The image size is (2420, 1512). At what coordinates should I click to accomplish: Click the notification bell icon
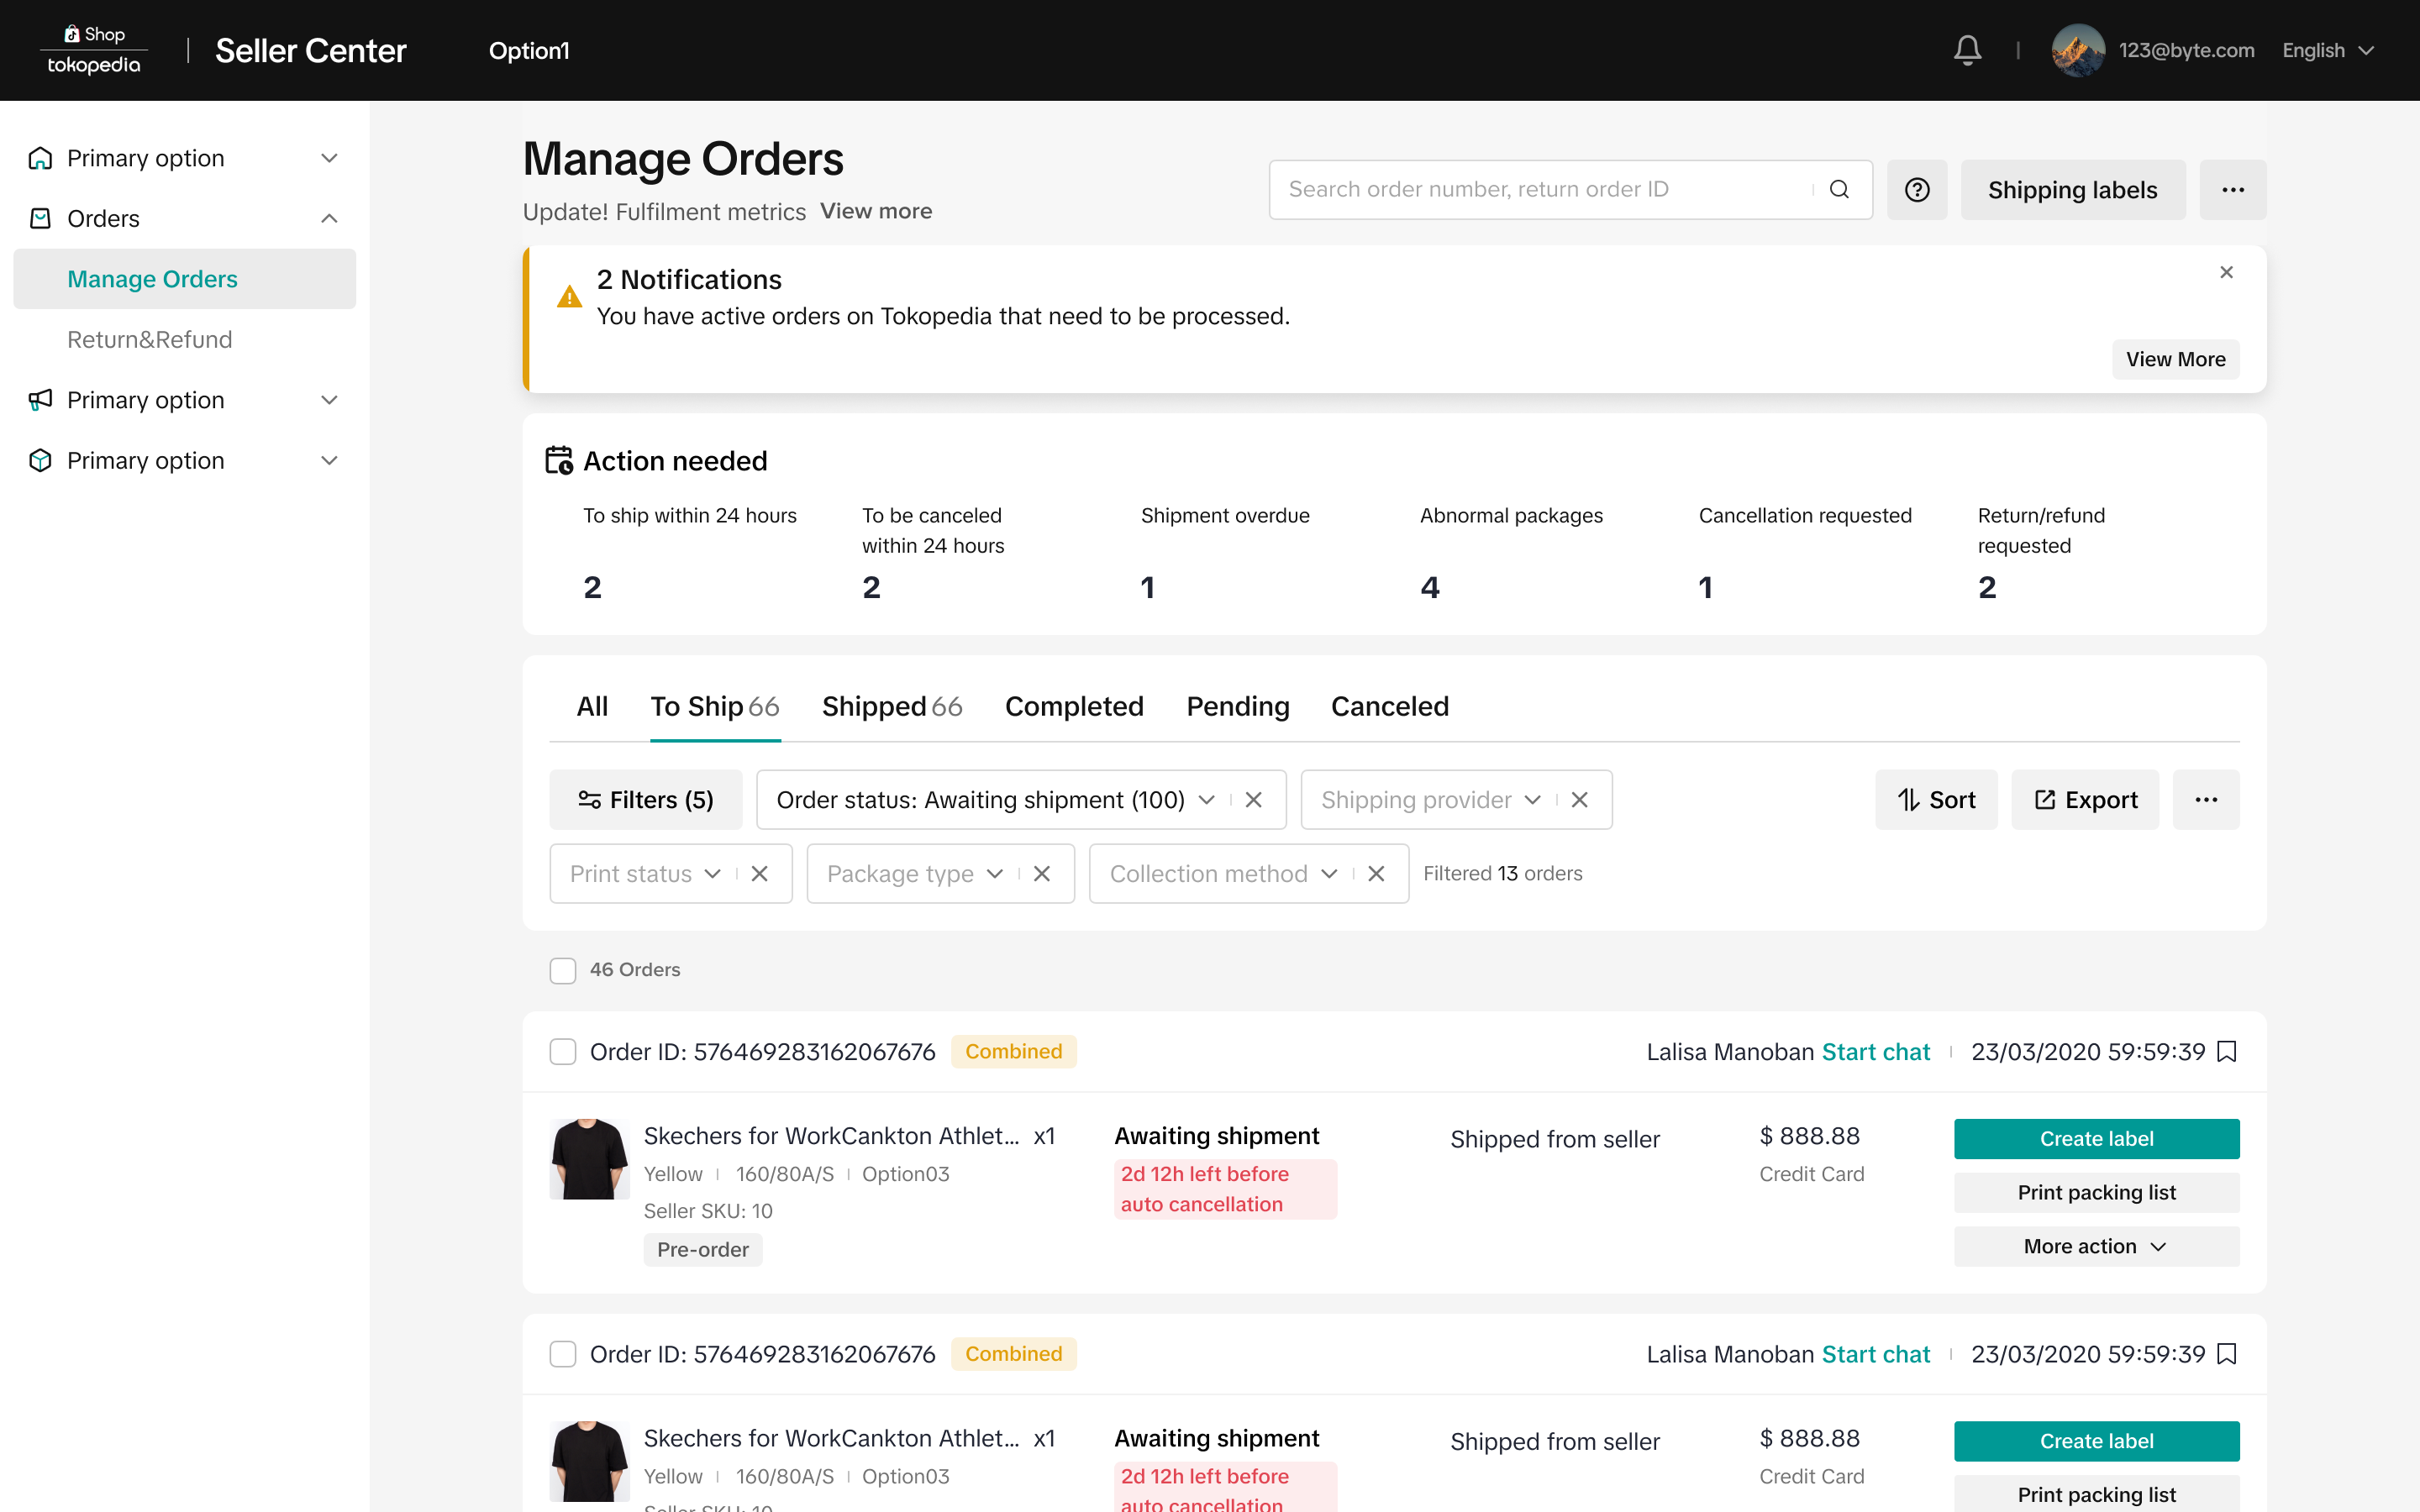click(x=1967, y=50)
